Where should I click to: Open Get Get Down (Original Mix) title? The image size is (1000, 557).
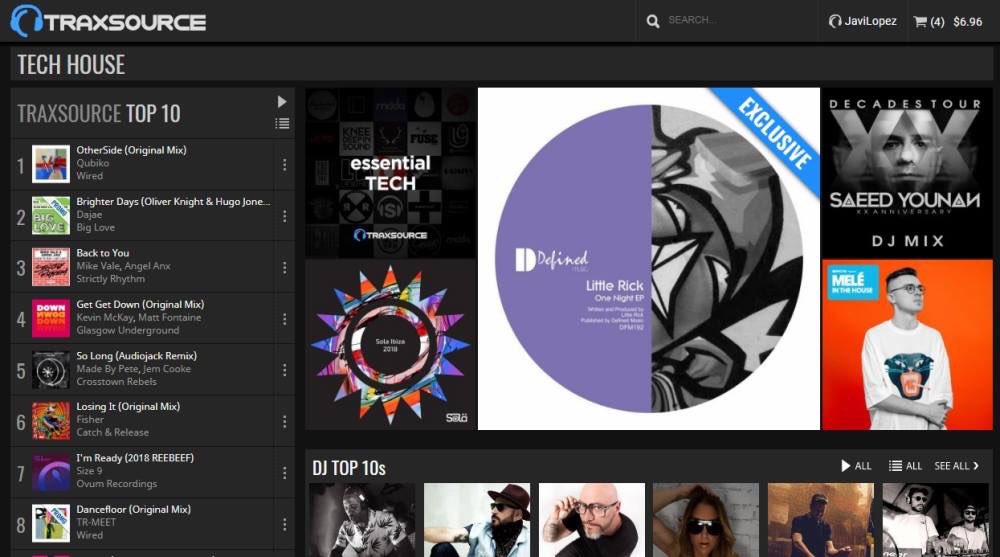pos(140,304)
